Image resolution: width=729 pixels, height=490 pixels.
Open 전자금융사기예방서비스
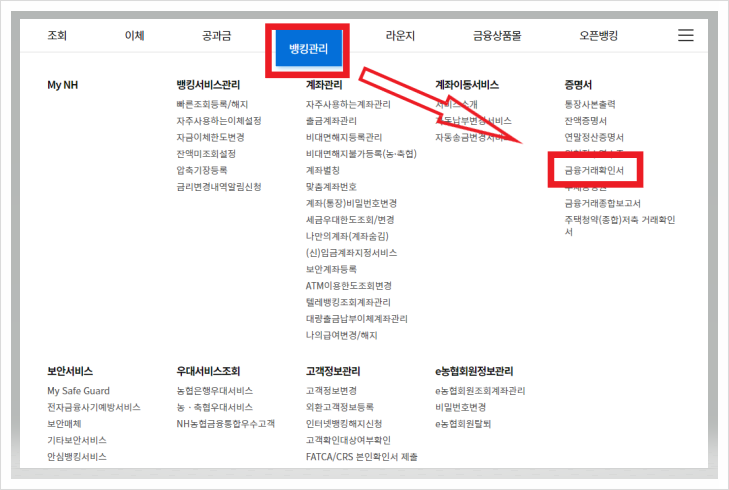point(93,407)
